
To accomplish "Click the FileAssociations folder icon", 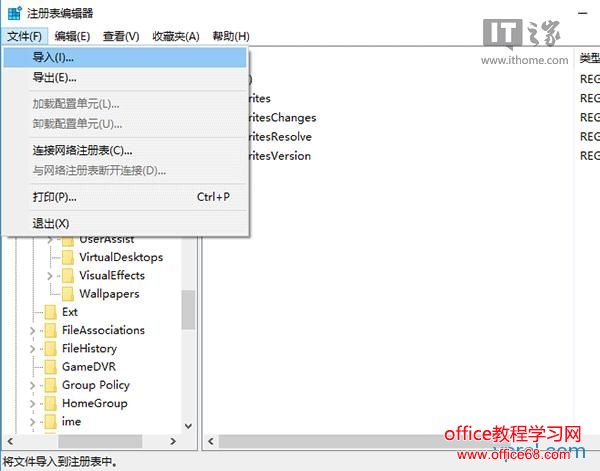I will coord(51,330).
